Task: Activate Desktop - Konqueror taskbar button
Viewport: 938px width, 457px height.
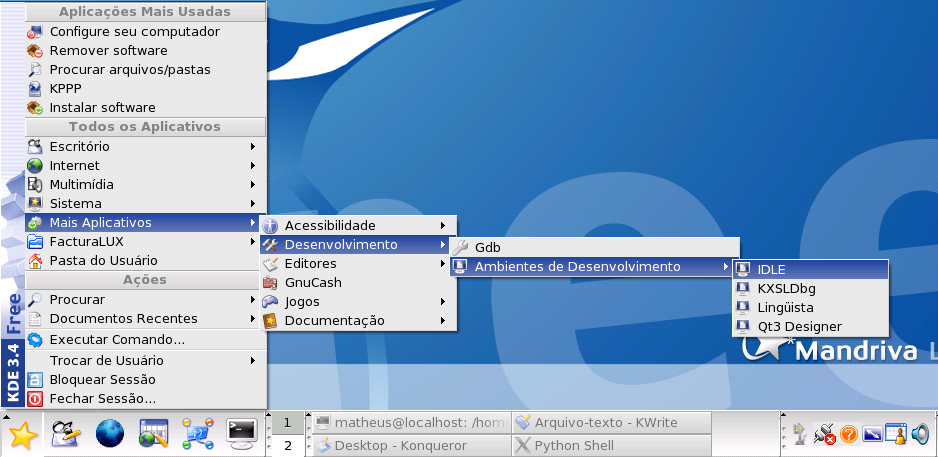Action: (x=412, y=446)
